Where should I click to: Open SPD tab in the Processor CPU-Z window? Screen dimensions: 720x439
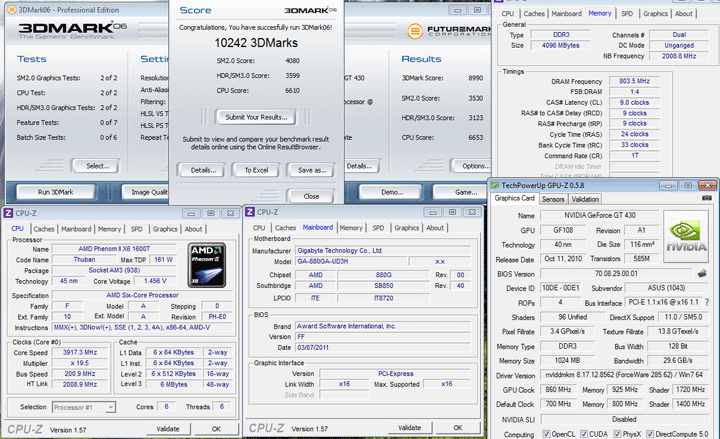click(136, 229)
